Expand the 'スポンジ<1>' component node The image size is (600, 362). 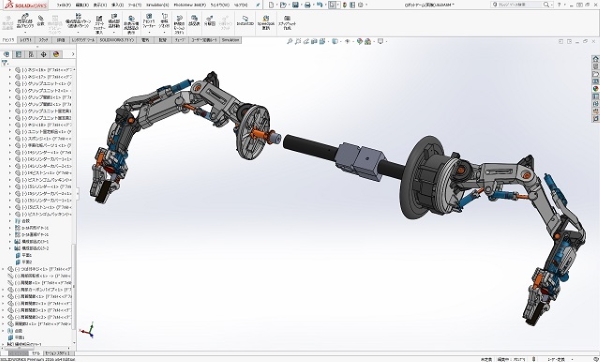pos(10,139)
